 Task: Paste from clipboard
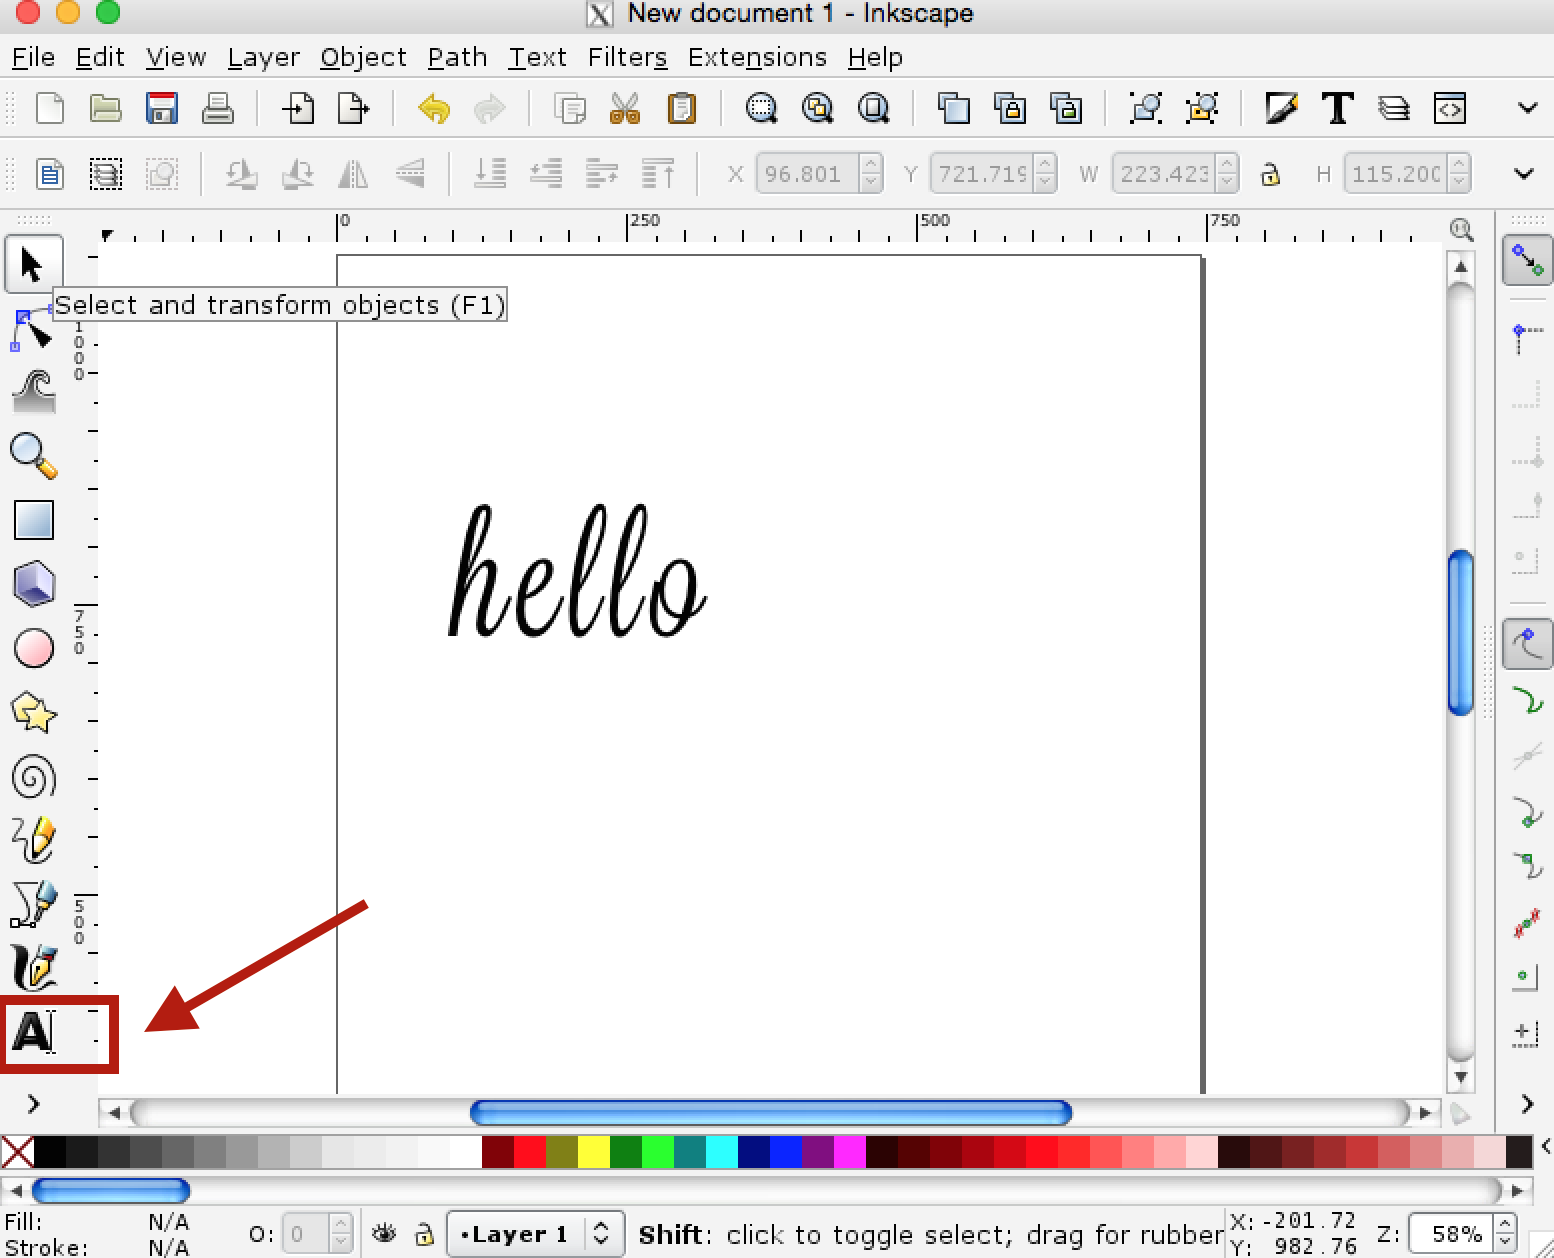click(681, 107)
